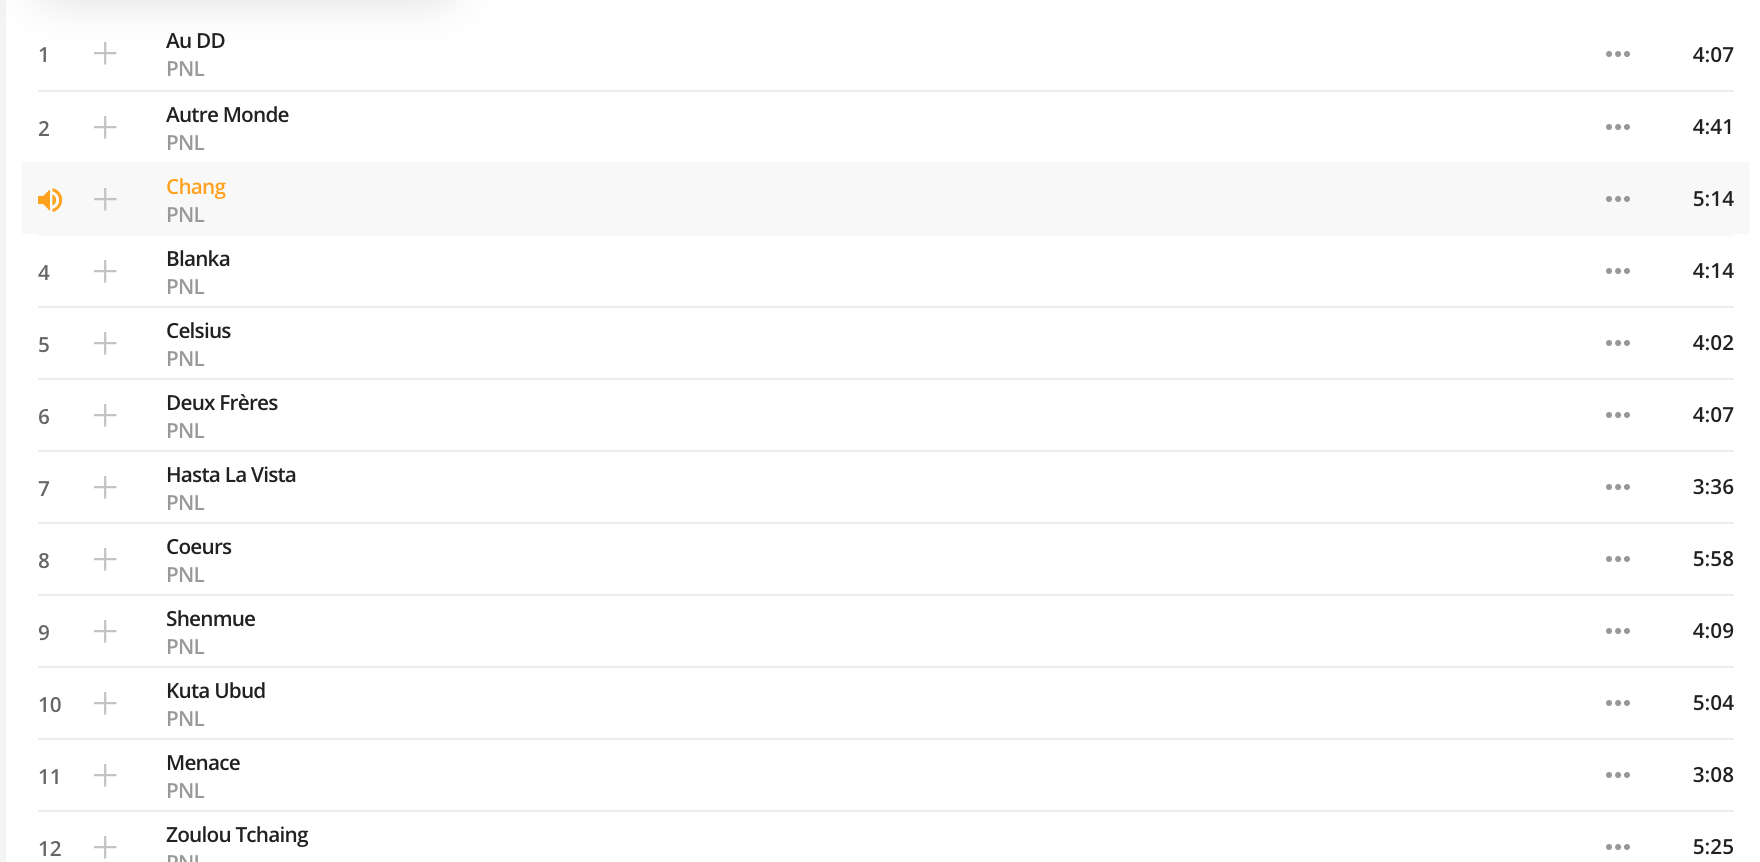Image resolution: width=1760 pixels, height=862 pixels.
Task: Add Shenmue via its plus icon
Action: (105, 631)
